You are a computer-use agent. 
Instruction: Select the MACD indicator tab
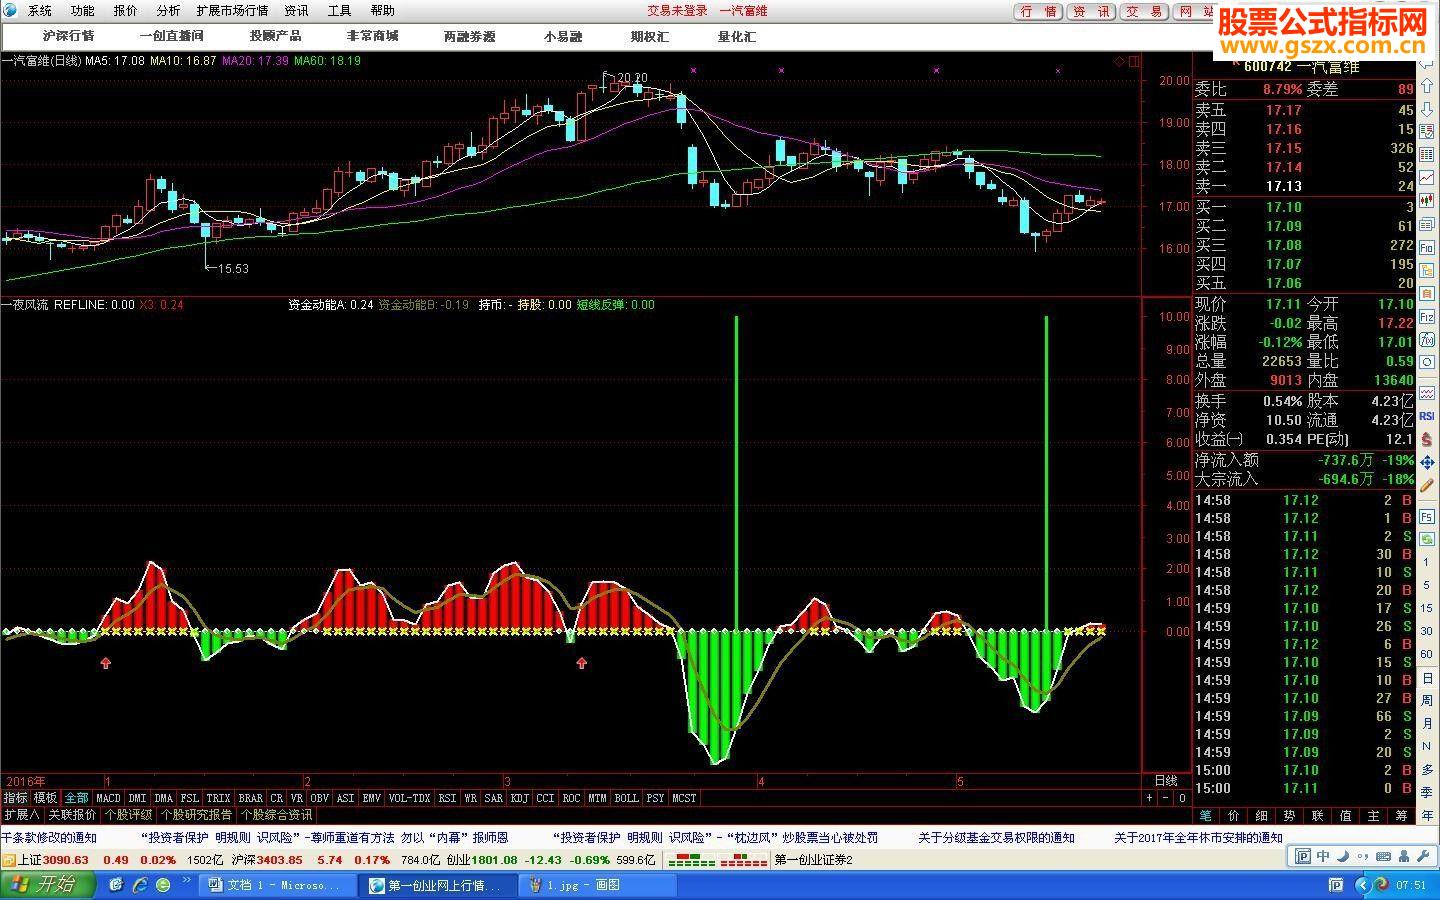coord(108,798)
